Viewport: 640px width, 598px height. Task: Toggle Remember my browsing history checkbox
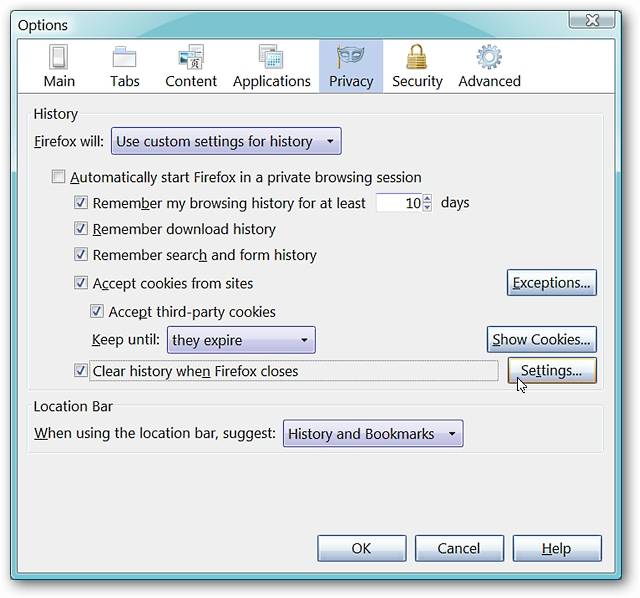[x=81, y=202]
